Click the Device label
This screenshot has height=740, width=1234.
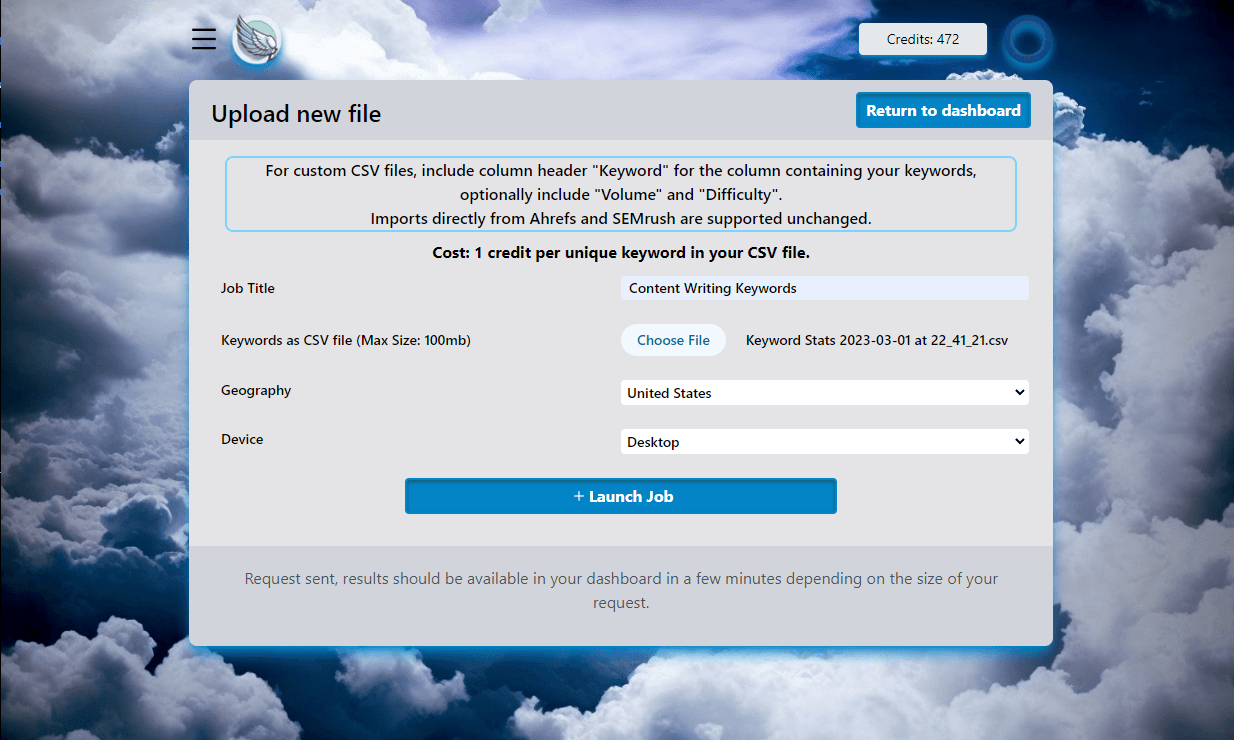click(x=242, y=439)
